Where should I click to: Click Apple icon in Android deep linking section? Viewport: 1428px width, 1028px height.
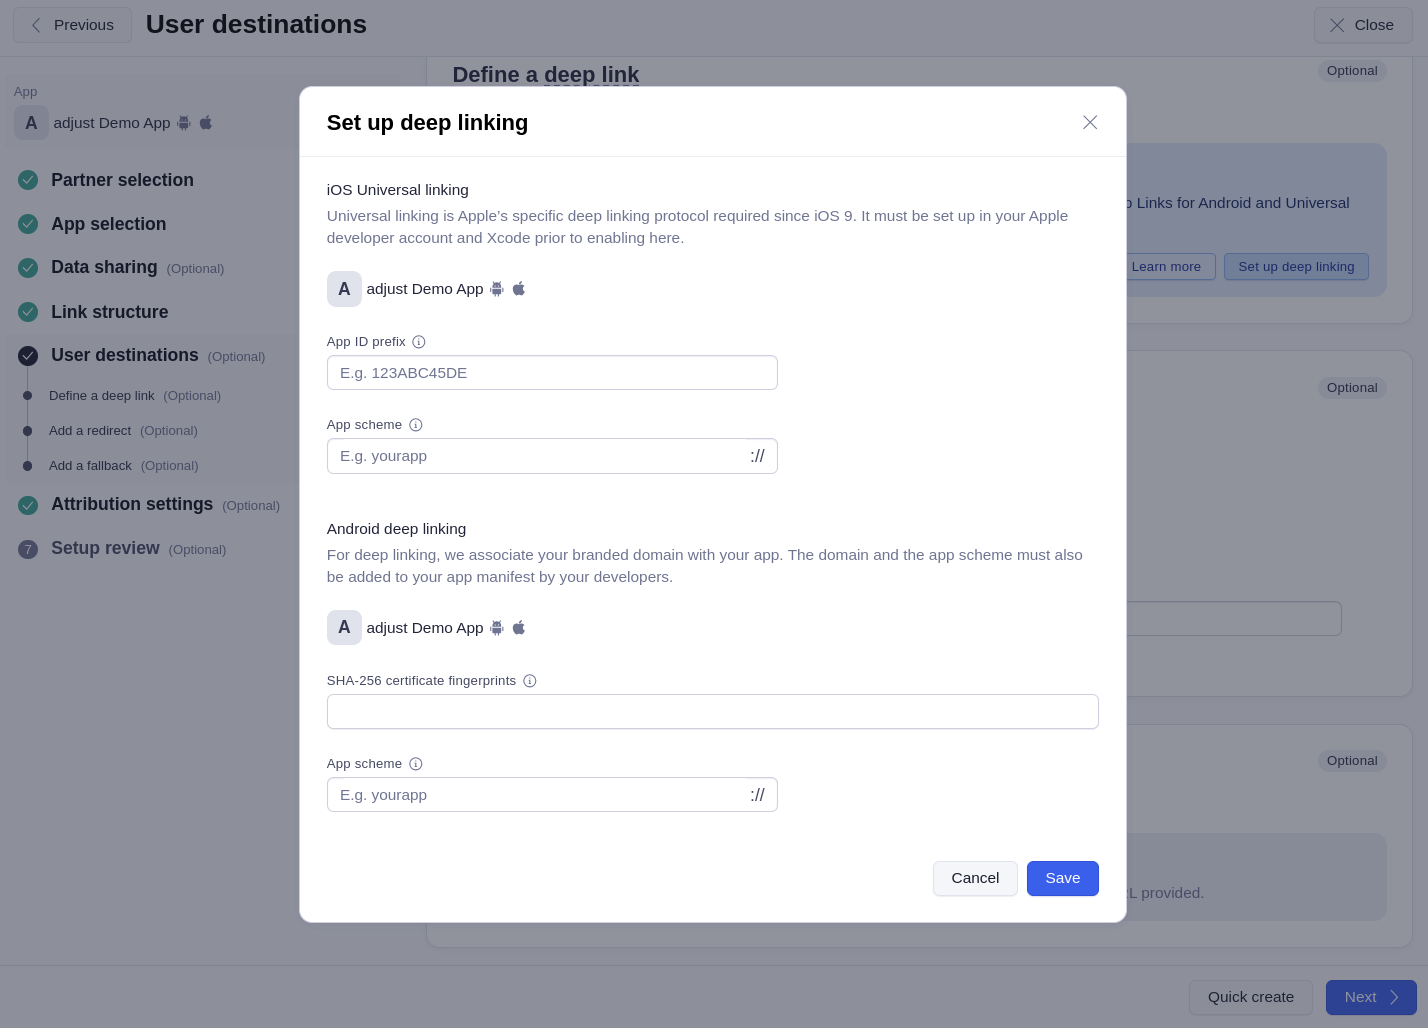[519, 628]
